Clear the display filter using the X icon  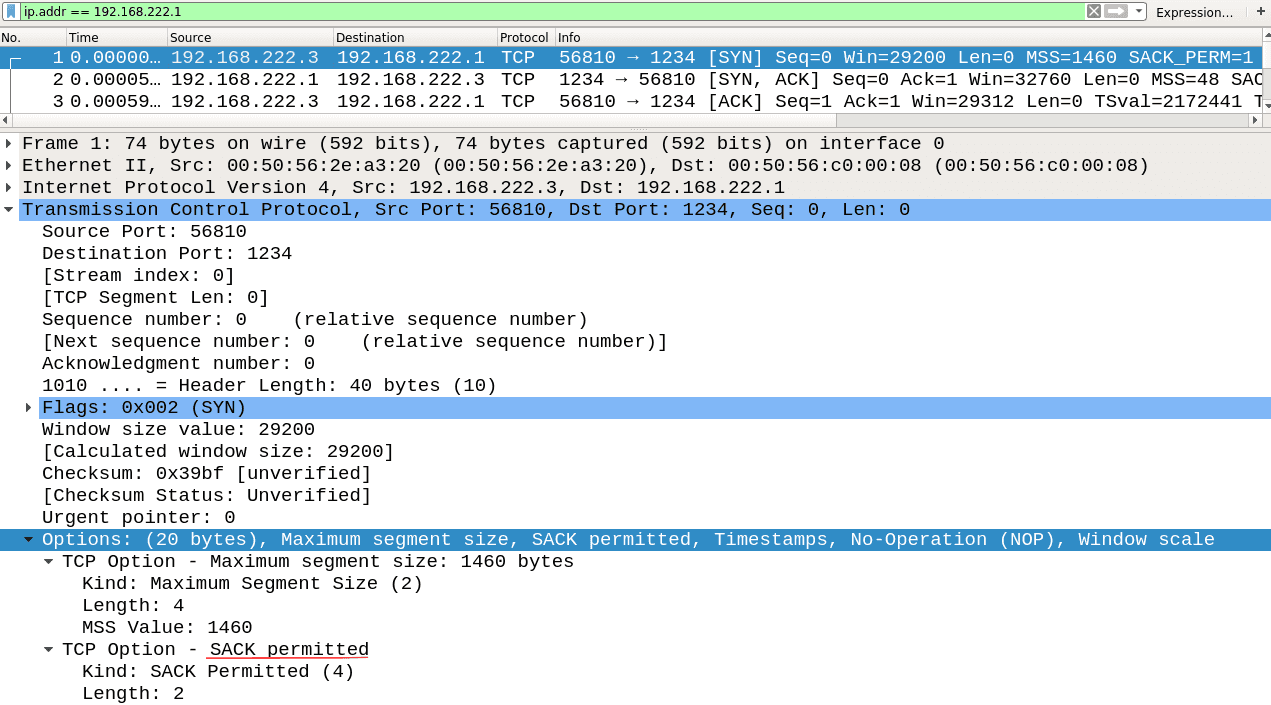(x=1091, y=12)
